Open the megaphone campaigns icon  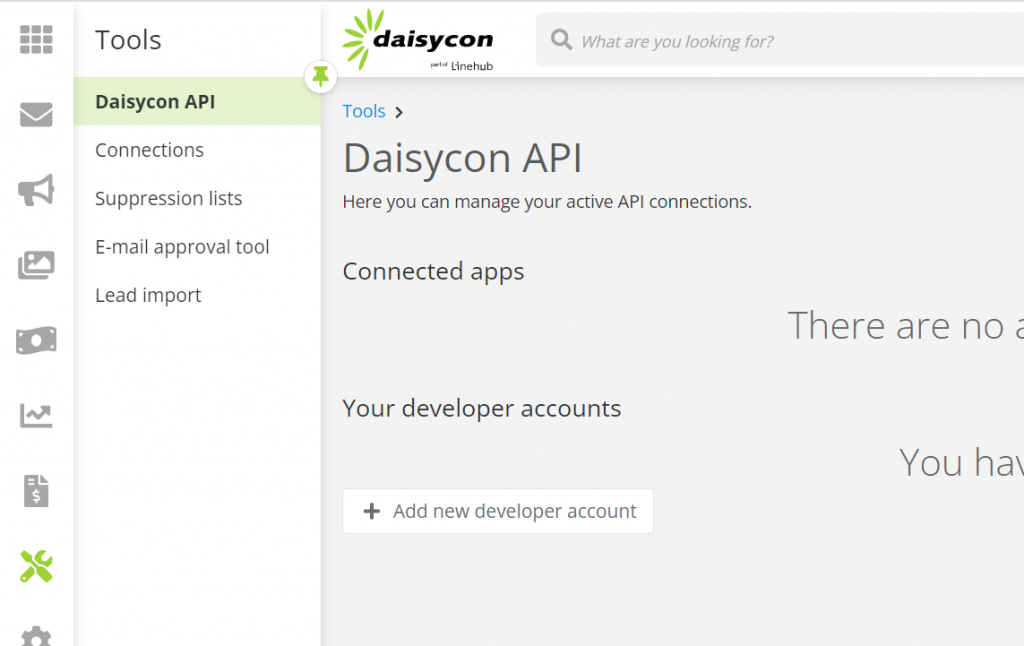pyautogui.click(x=36, y=190)
